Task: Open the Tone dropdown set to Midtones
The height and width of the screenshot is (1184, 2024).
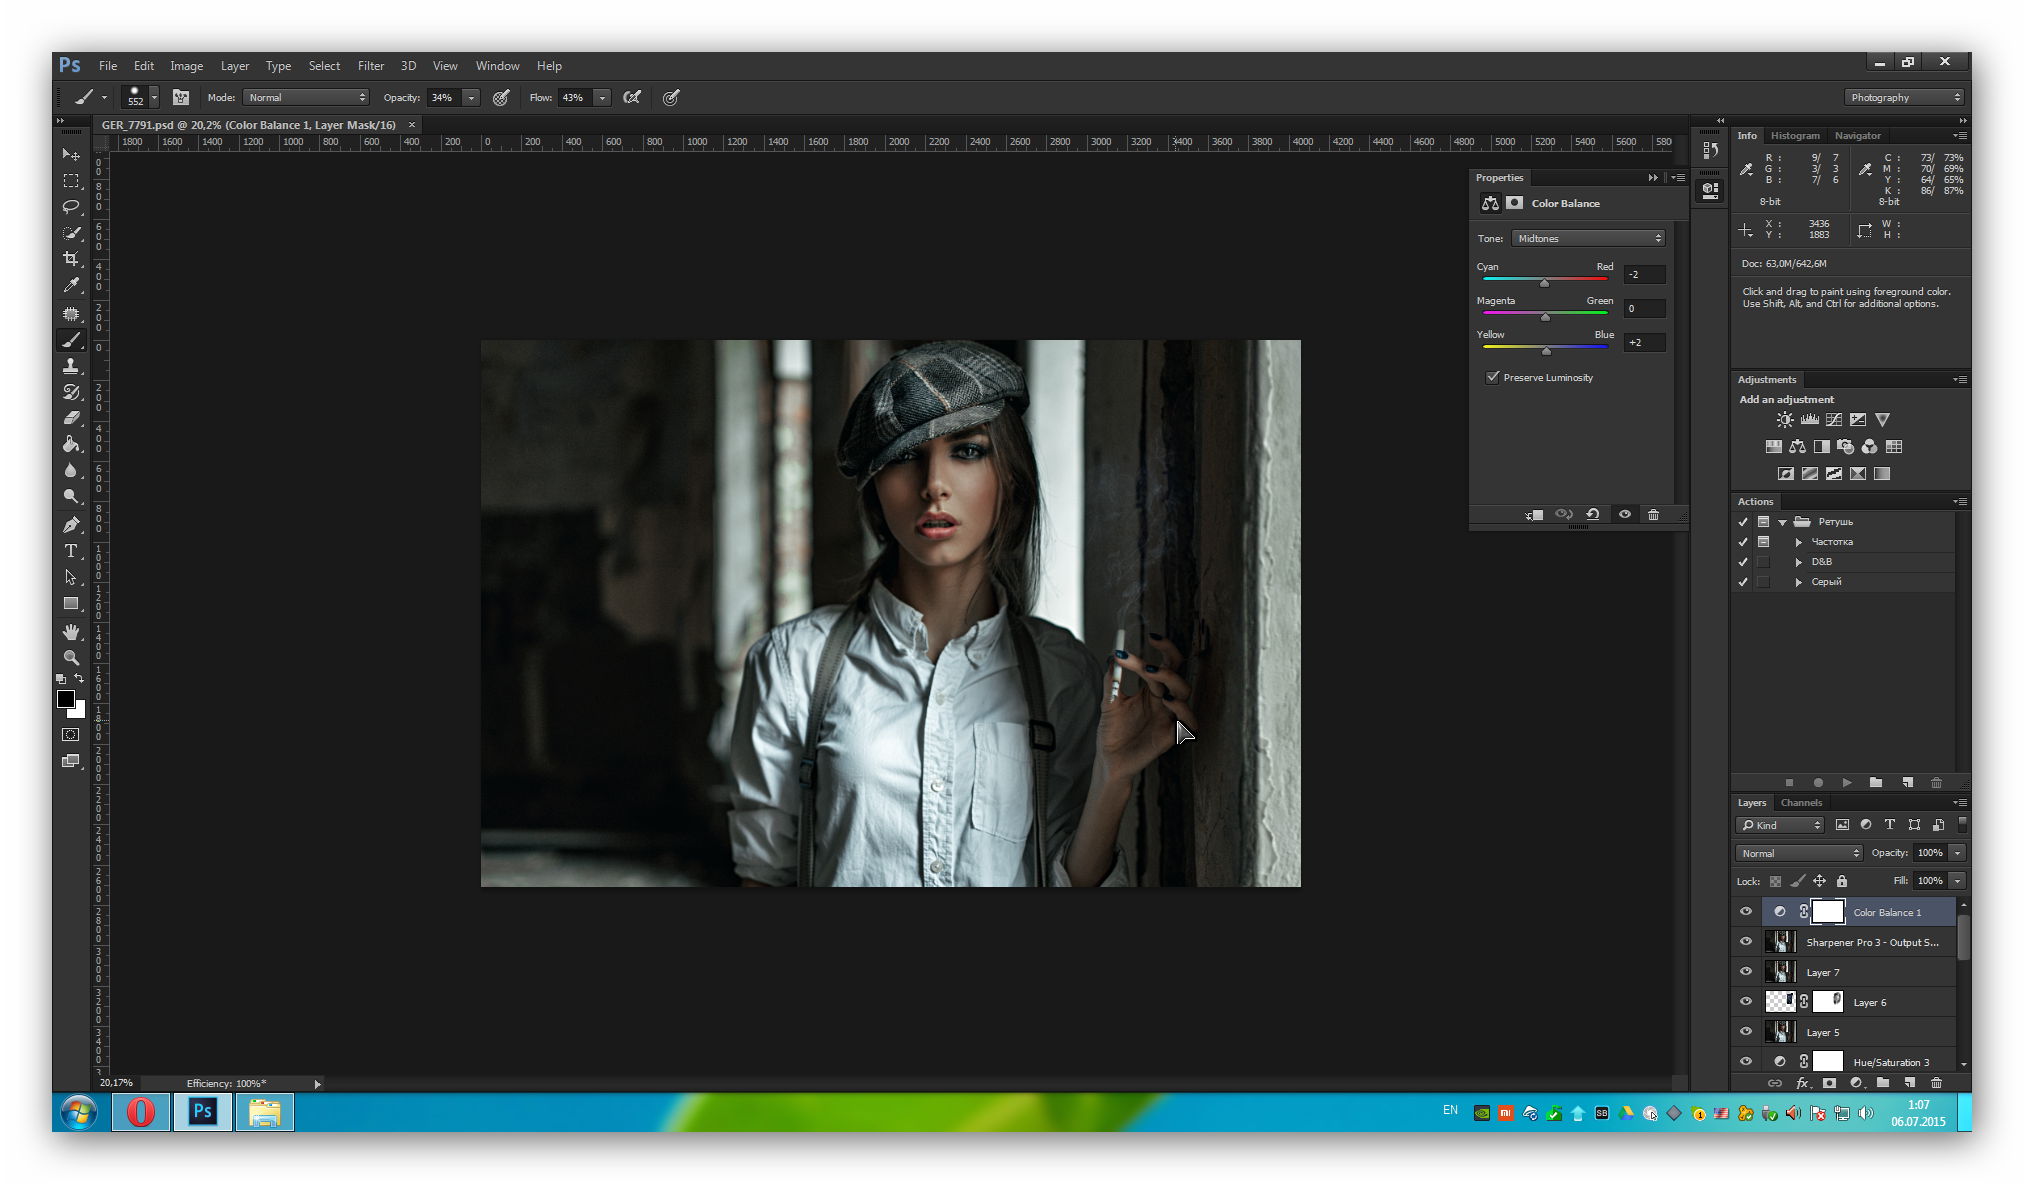Action: (x=1587, y=238)
